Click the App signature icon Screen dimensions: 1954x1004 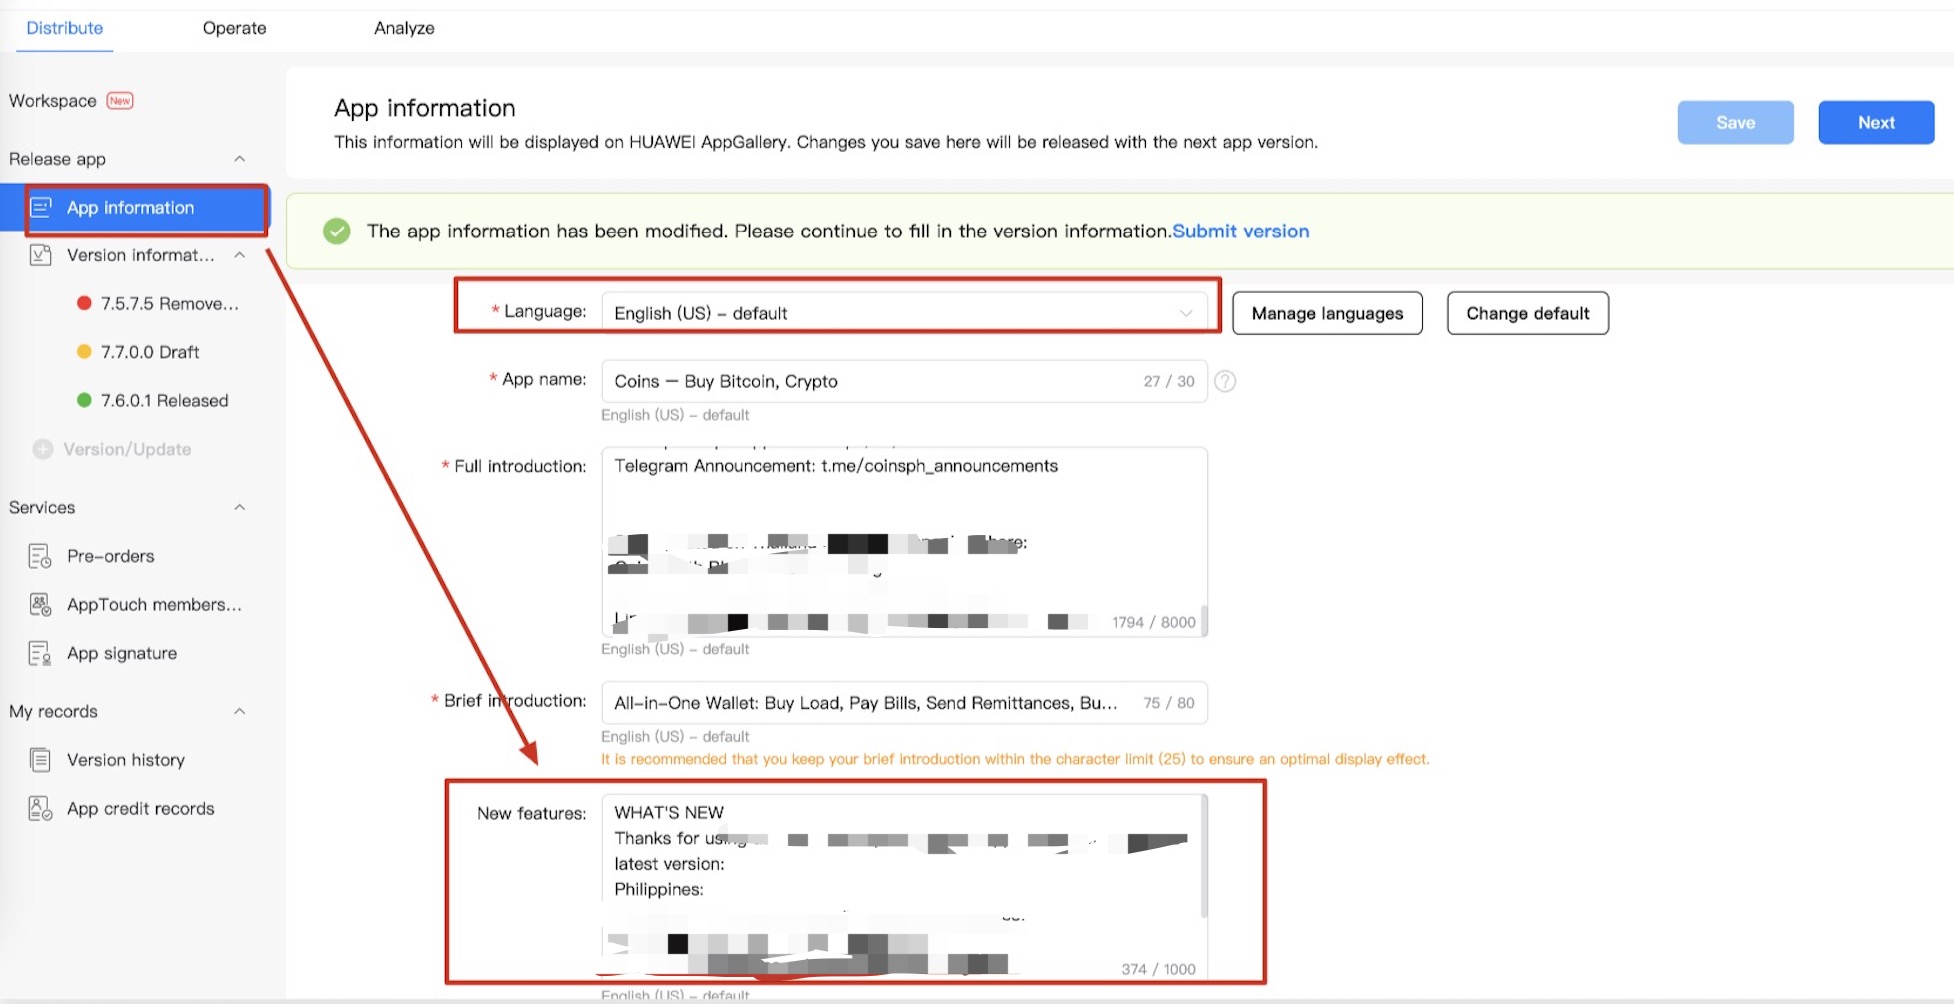pos(40,653)
